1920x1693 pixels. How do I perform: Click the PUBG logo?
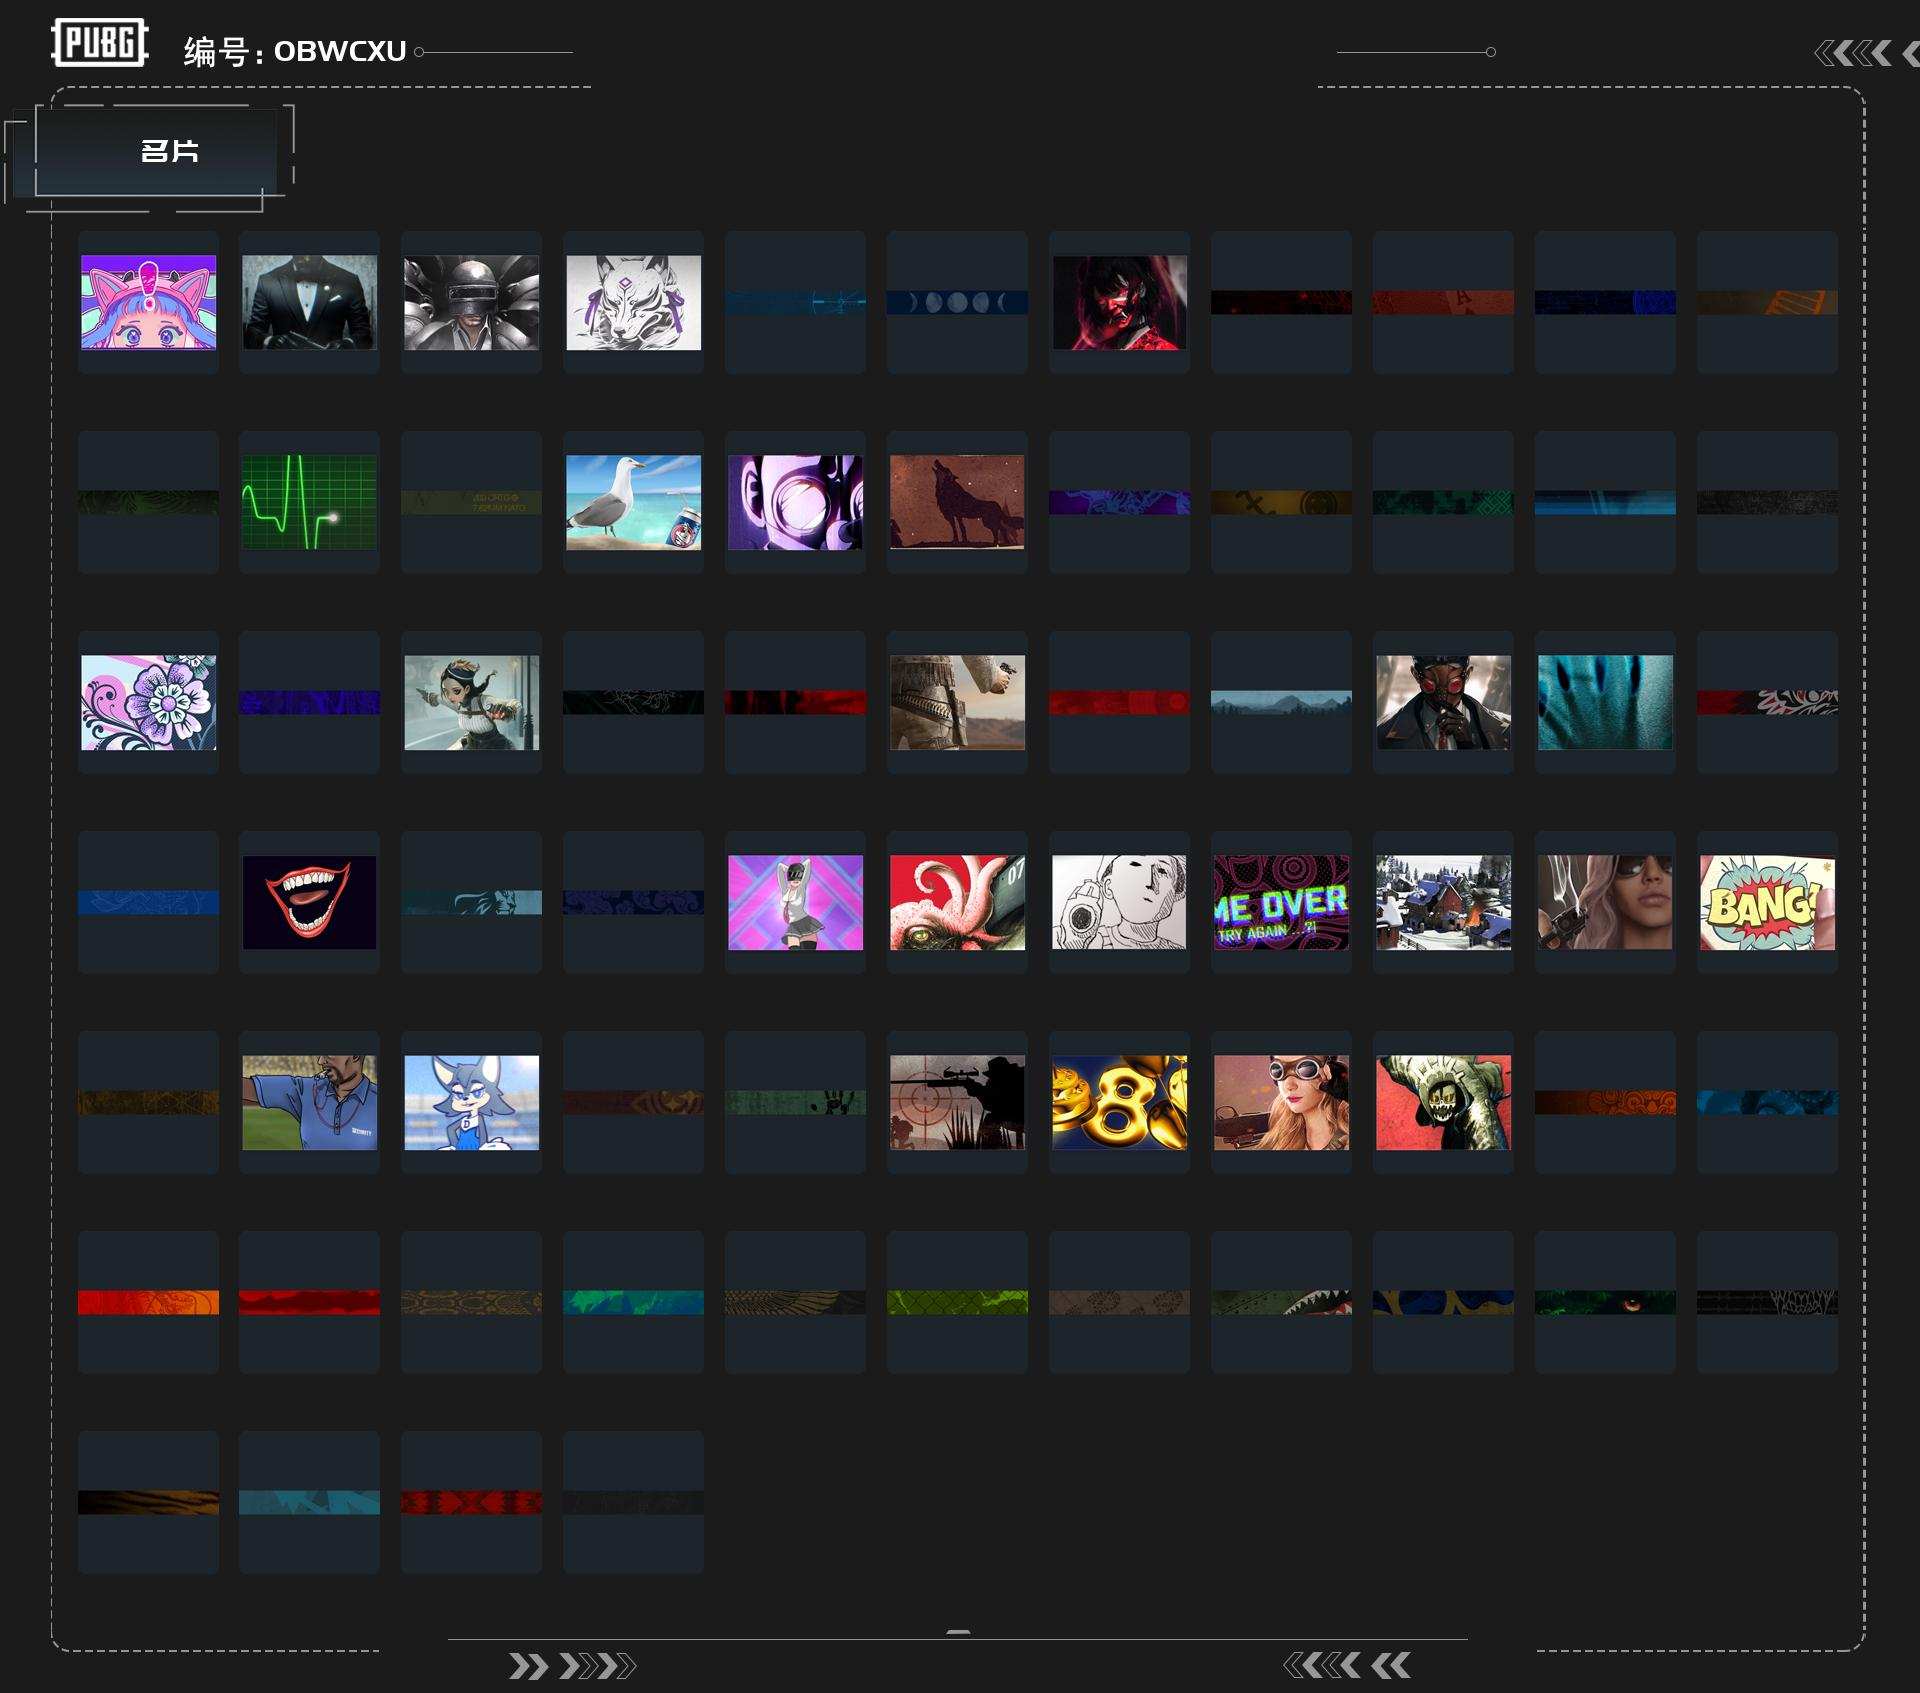(100, 43)
